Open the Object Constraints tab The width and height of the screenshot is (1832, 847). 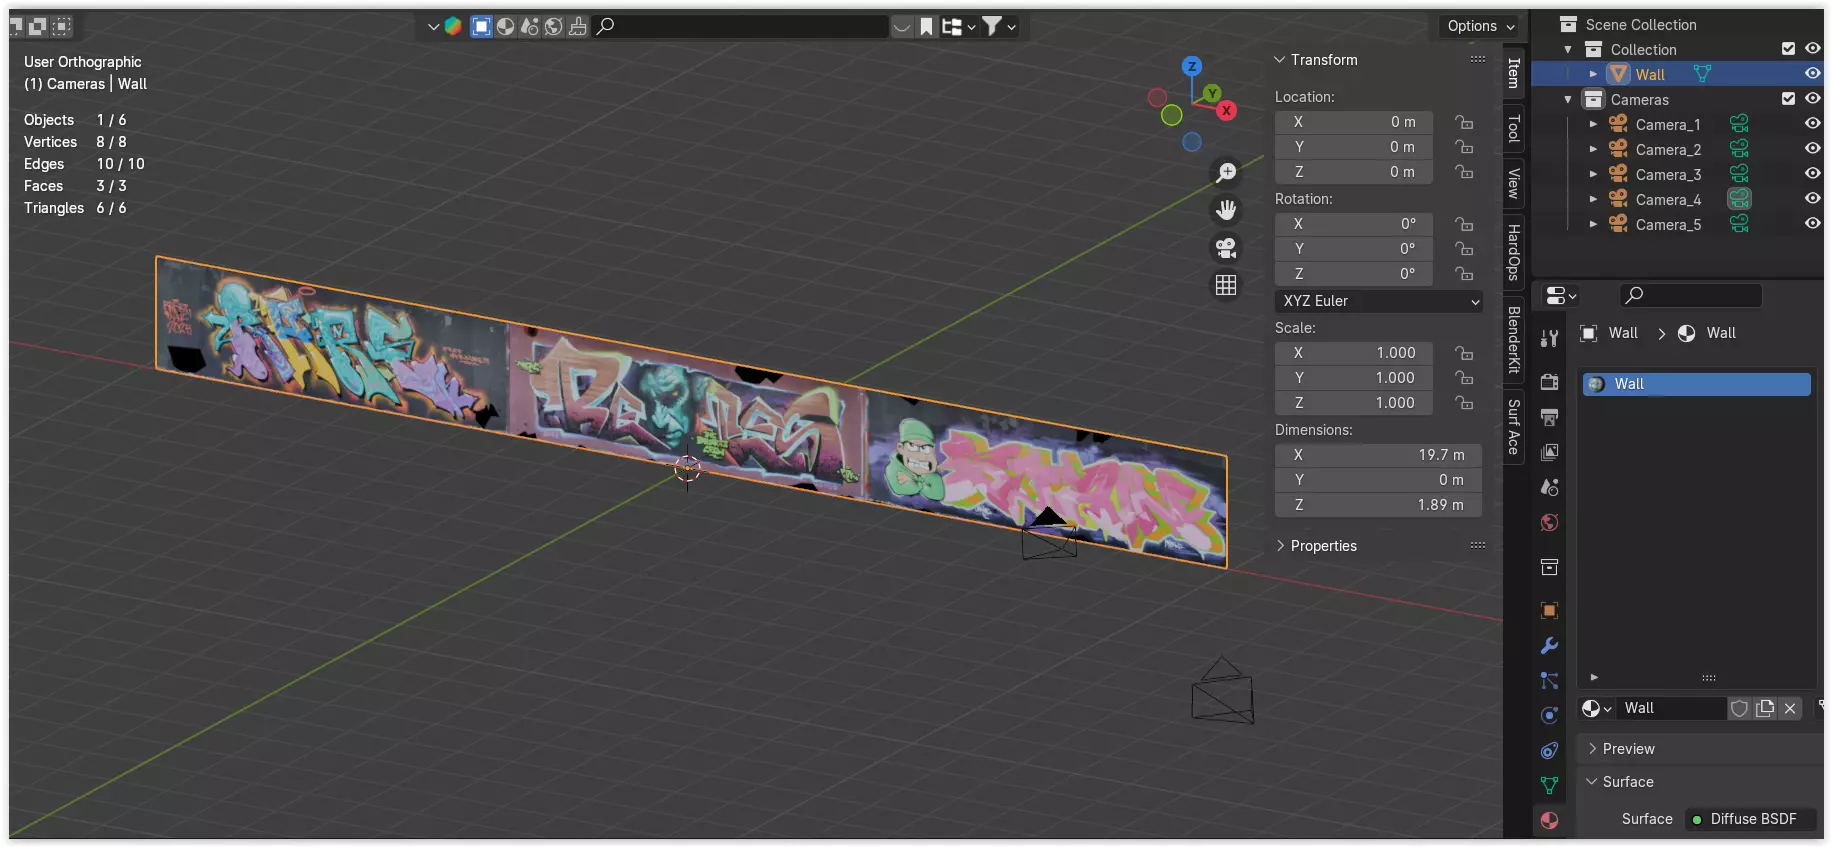[1549, 751]
